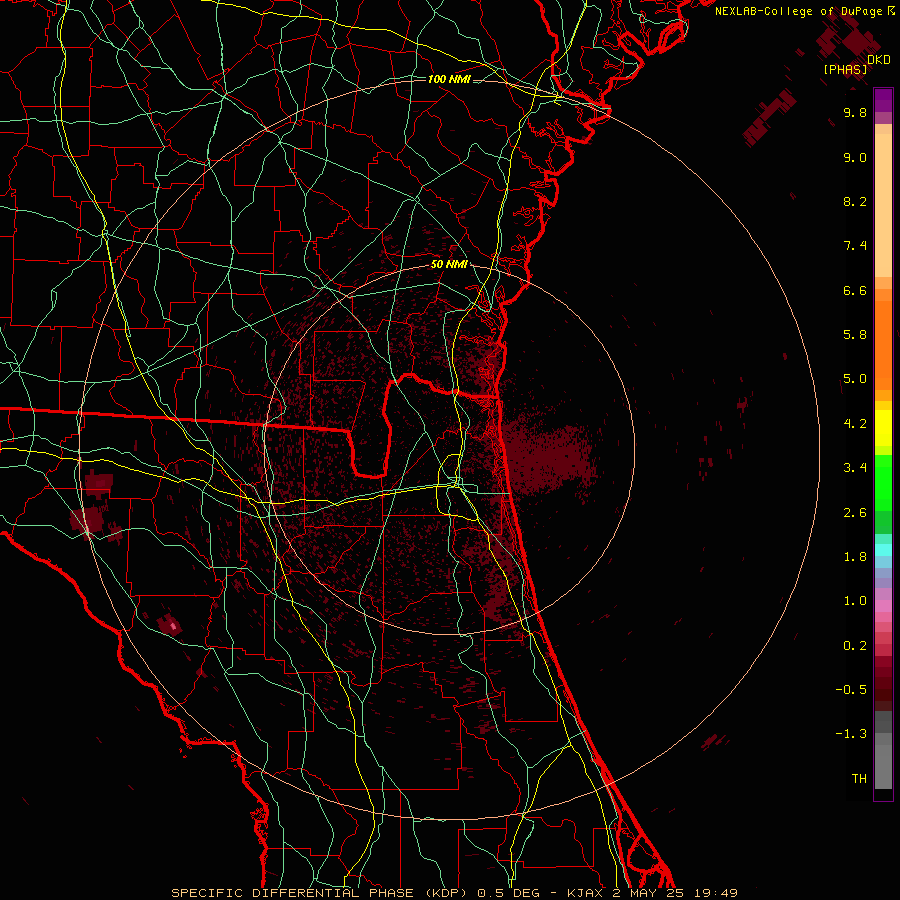Click the 7.4 scale value
This screenshot has width=900, height=900.
click(x=855, y=246)
